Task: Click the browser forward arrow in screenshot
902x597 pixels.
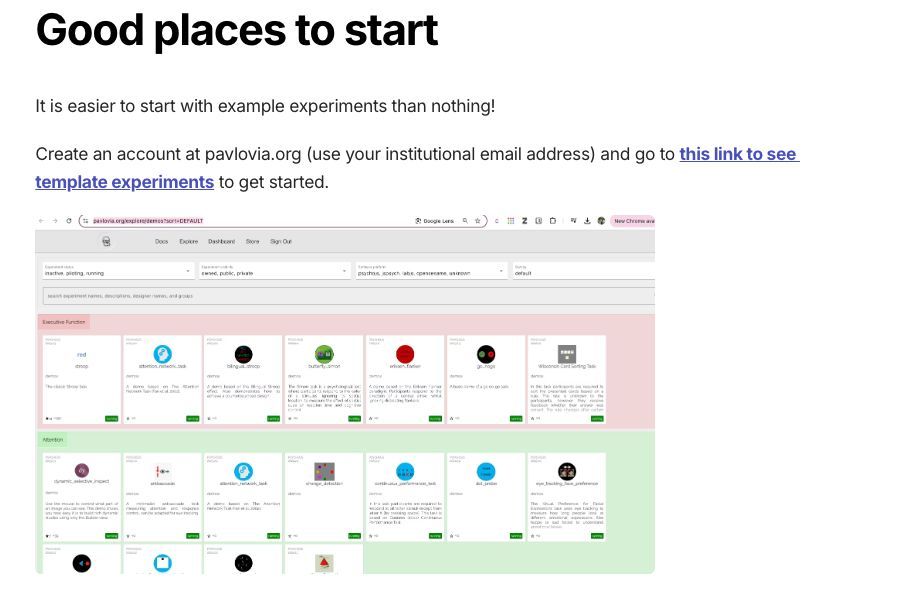Action: coord(55,221)
